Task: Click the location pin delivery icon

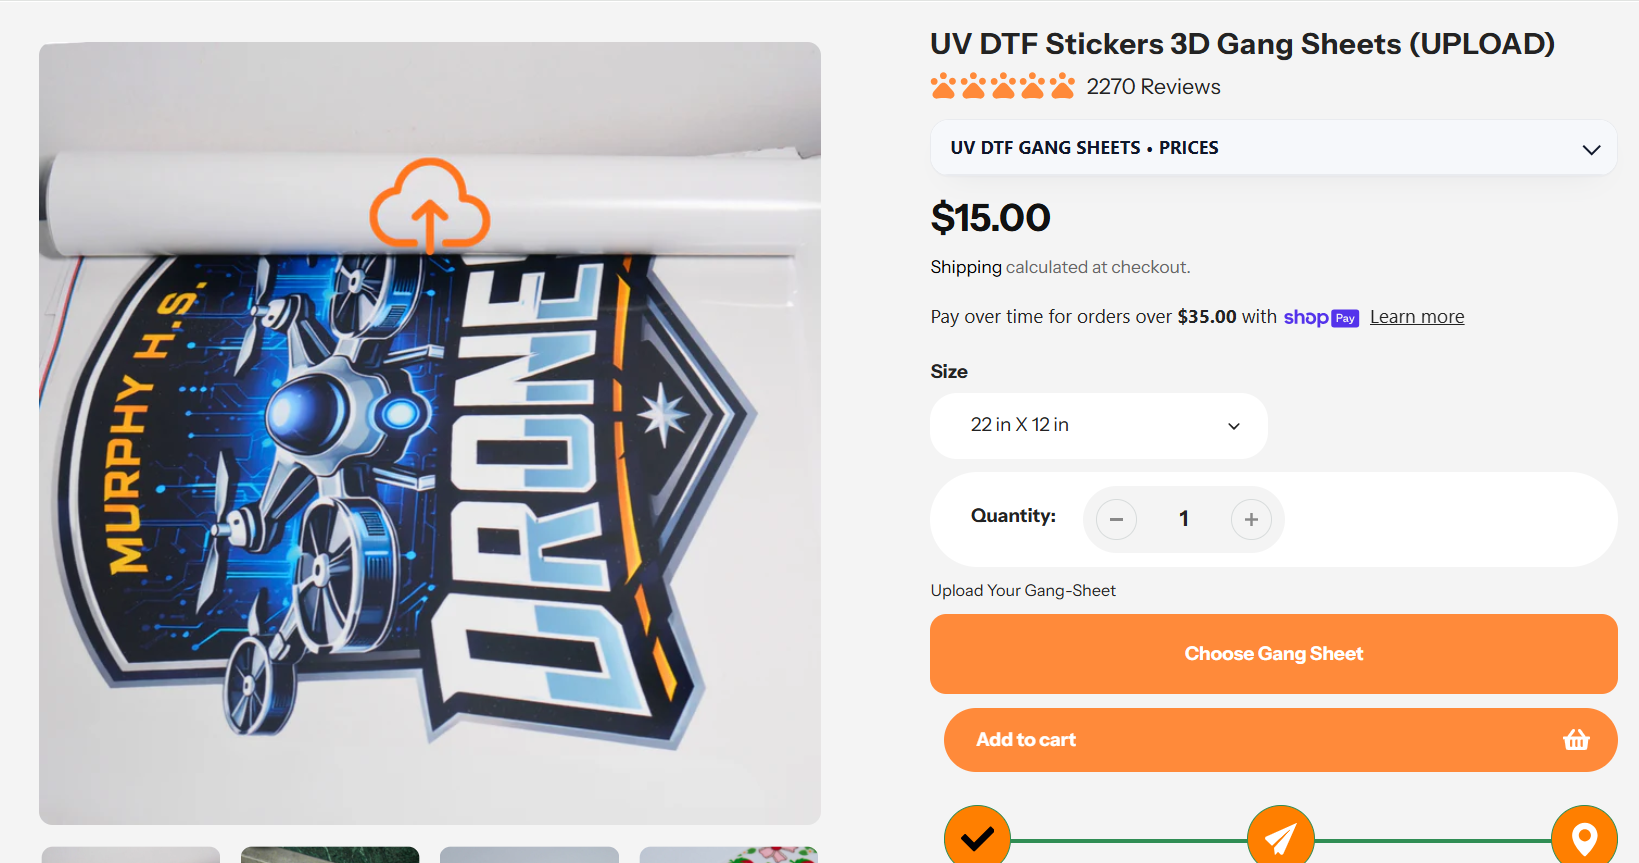Action: (1584, 838)
